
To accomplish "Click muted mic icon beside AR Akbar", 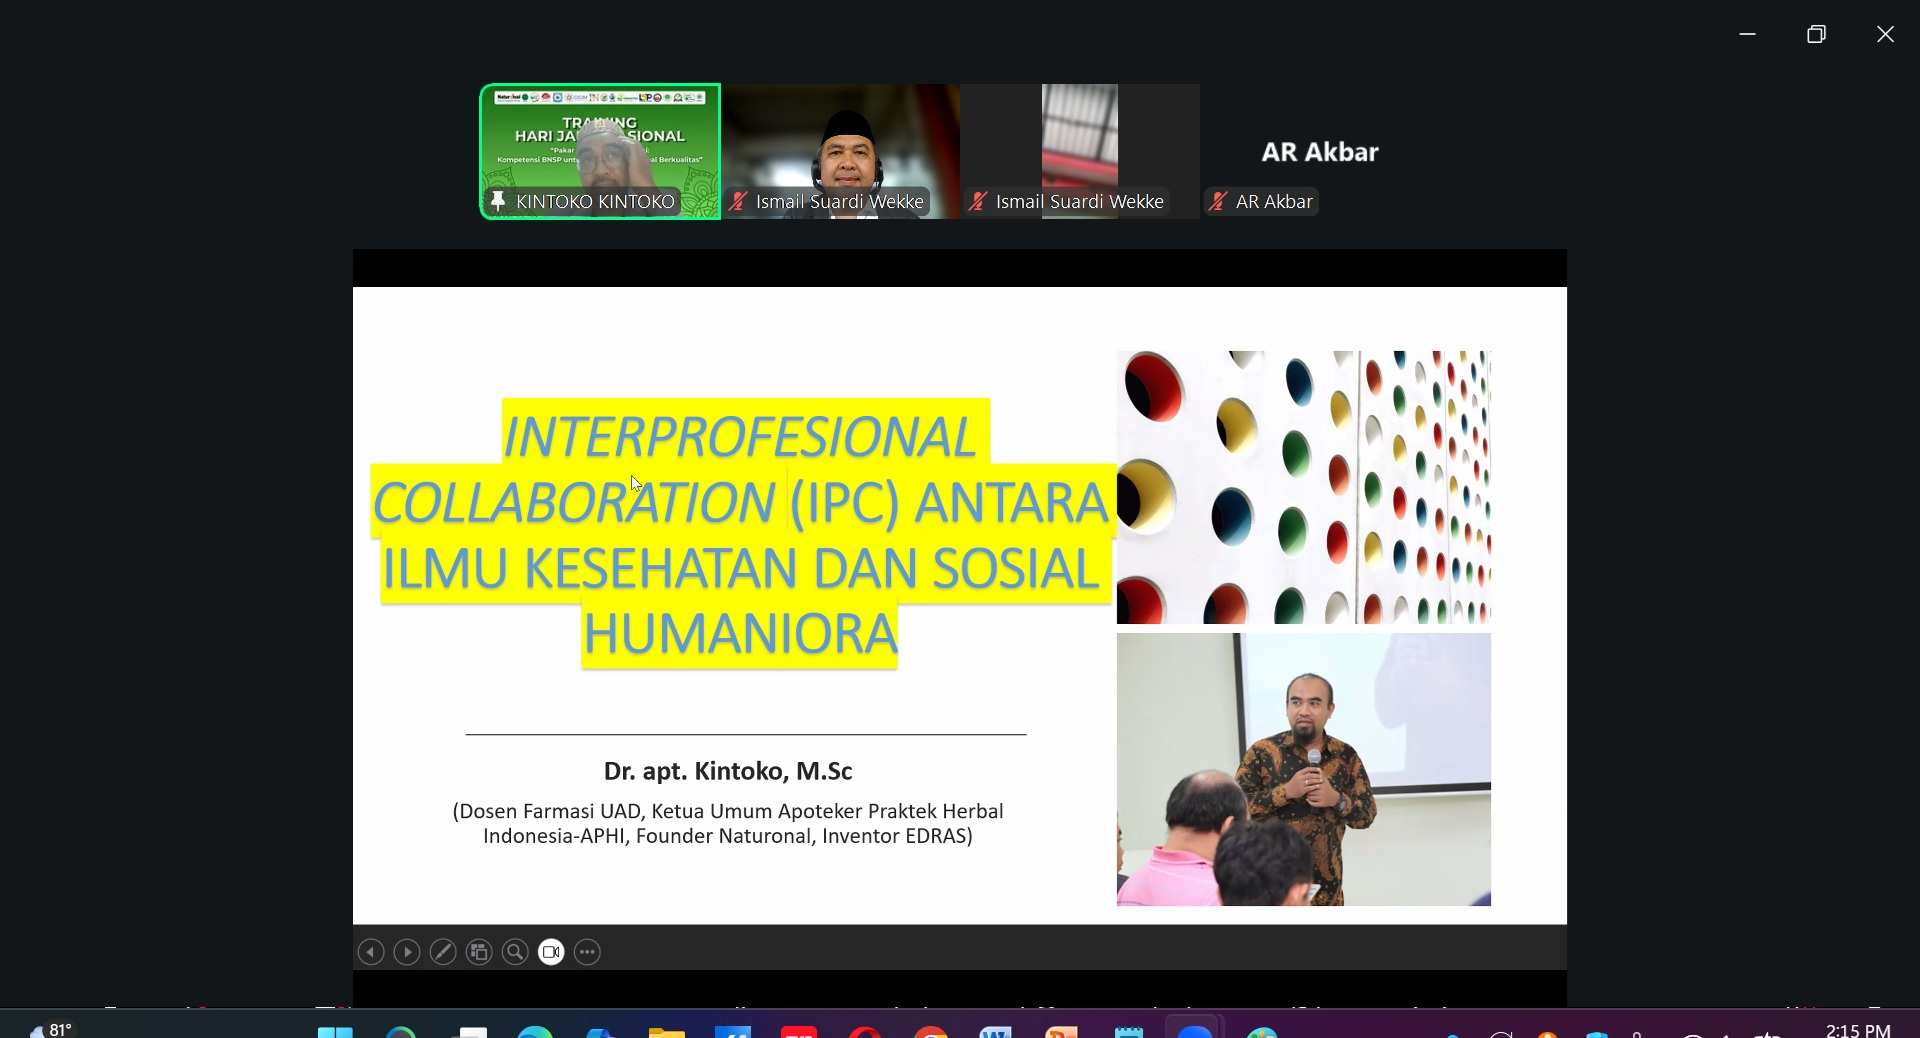I will 1218,202.
